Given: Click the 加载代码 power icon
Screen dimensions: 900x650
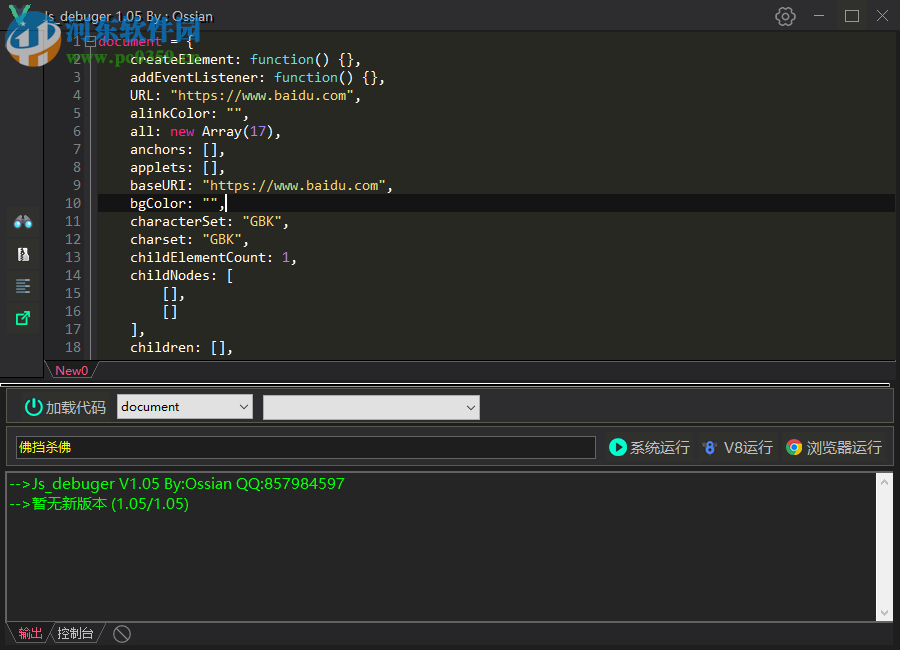Looking at the screenshot, I should tap(33, 407).
